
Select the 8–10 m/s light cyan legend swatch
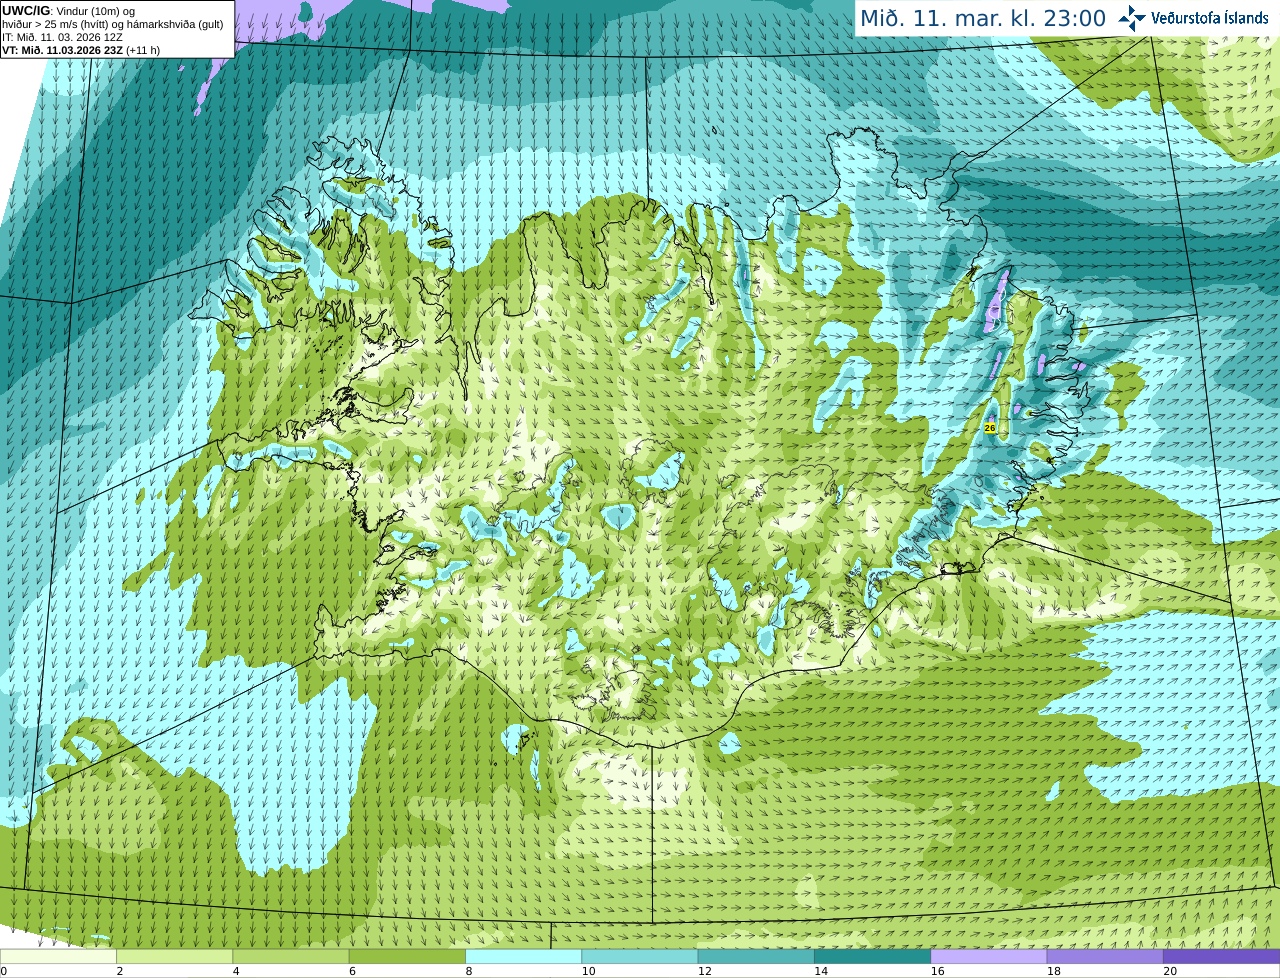(x=523, y=957)
